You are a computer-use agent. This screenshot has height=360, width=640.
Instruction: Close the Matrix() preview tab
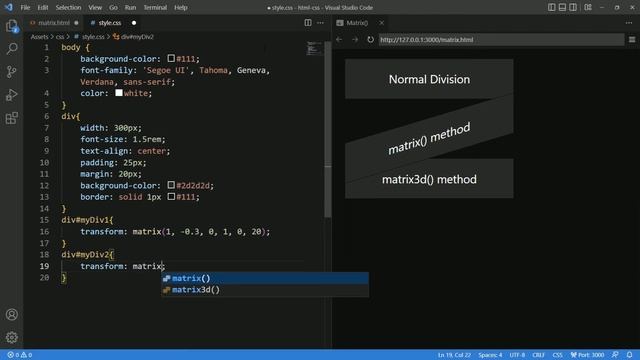coord(381,23)
